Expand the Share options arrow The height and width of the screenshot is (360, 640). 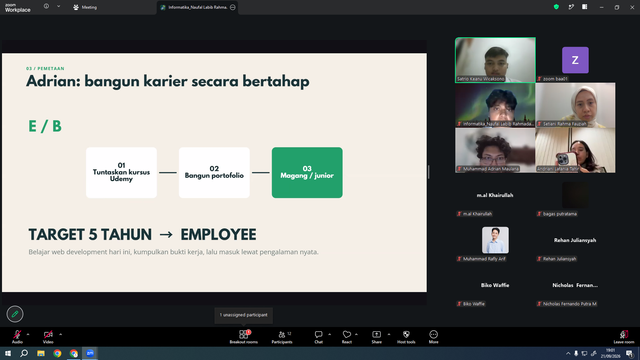(389, 334)
